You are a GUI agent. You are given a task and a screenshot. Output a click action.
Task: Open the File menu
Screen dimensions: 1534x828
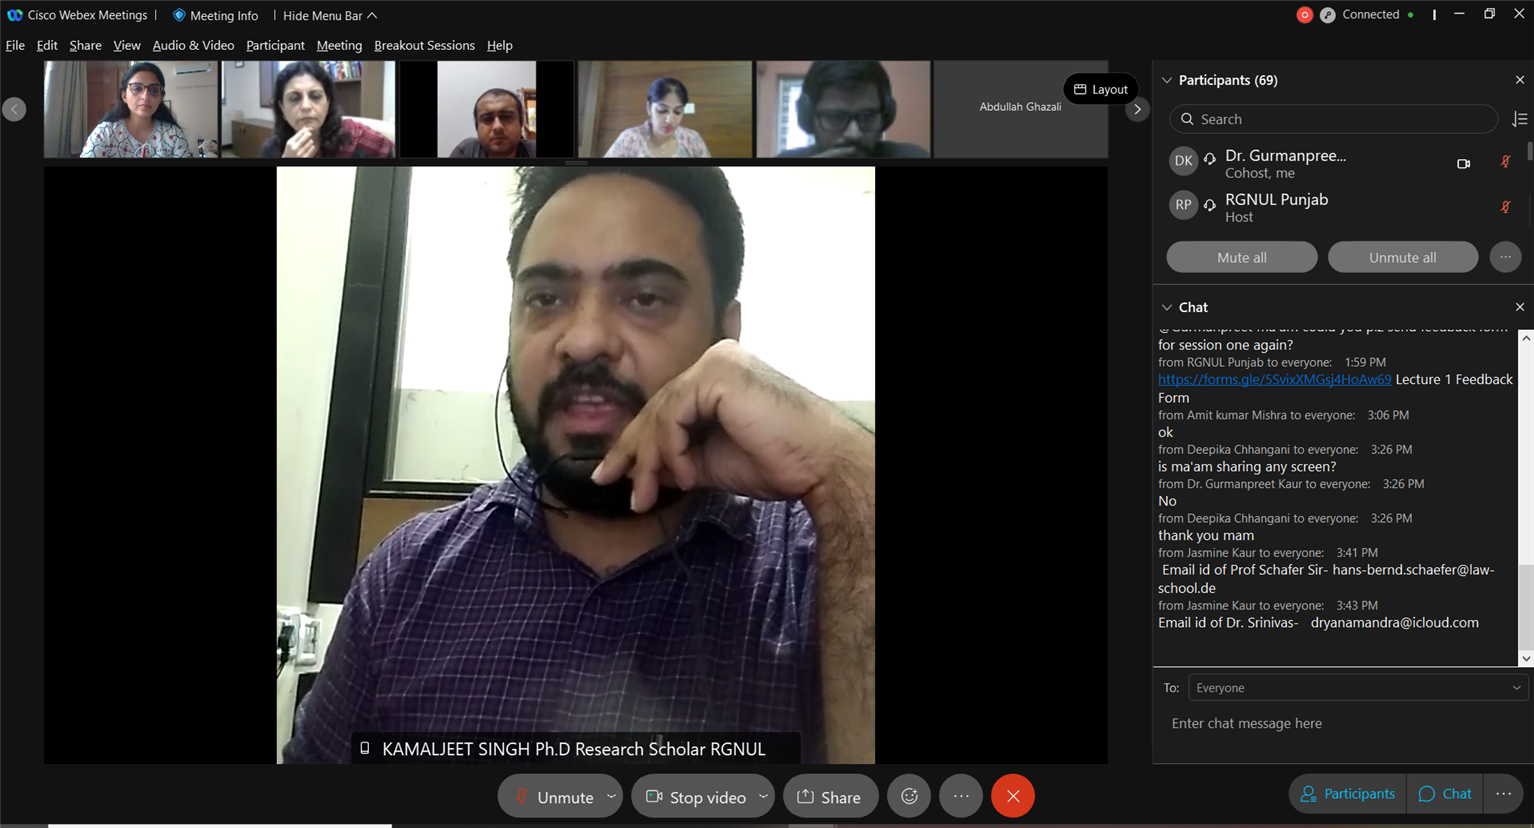point(15,45)
